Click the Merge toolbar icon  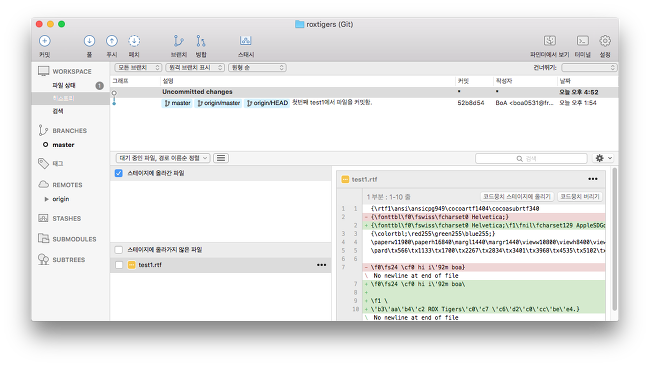201,41
